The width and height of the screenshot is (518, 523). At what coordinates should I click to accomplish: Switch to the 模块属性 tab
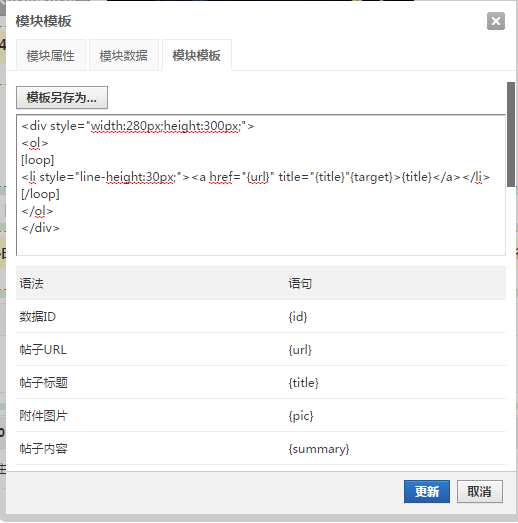point(51,55)
